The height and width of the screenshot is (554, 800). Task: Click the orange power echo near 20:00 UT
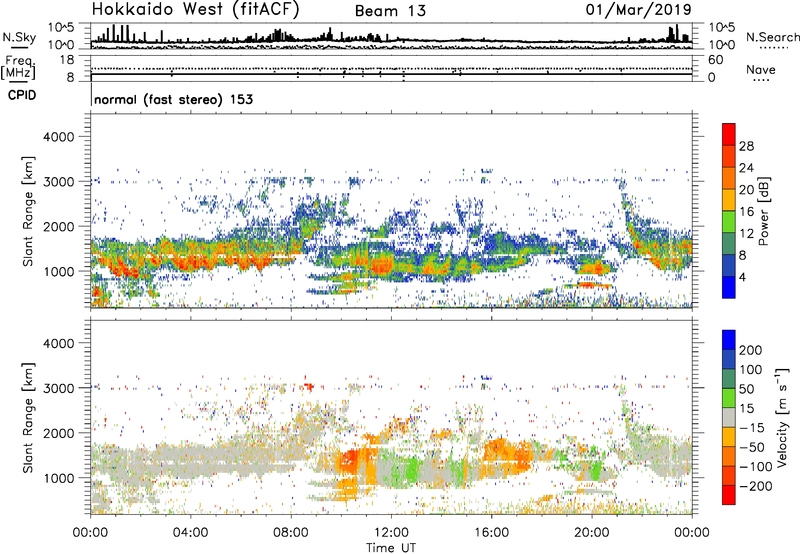pos(592,267)
